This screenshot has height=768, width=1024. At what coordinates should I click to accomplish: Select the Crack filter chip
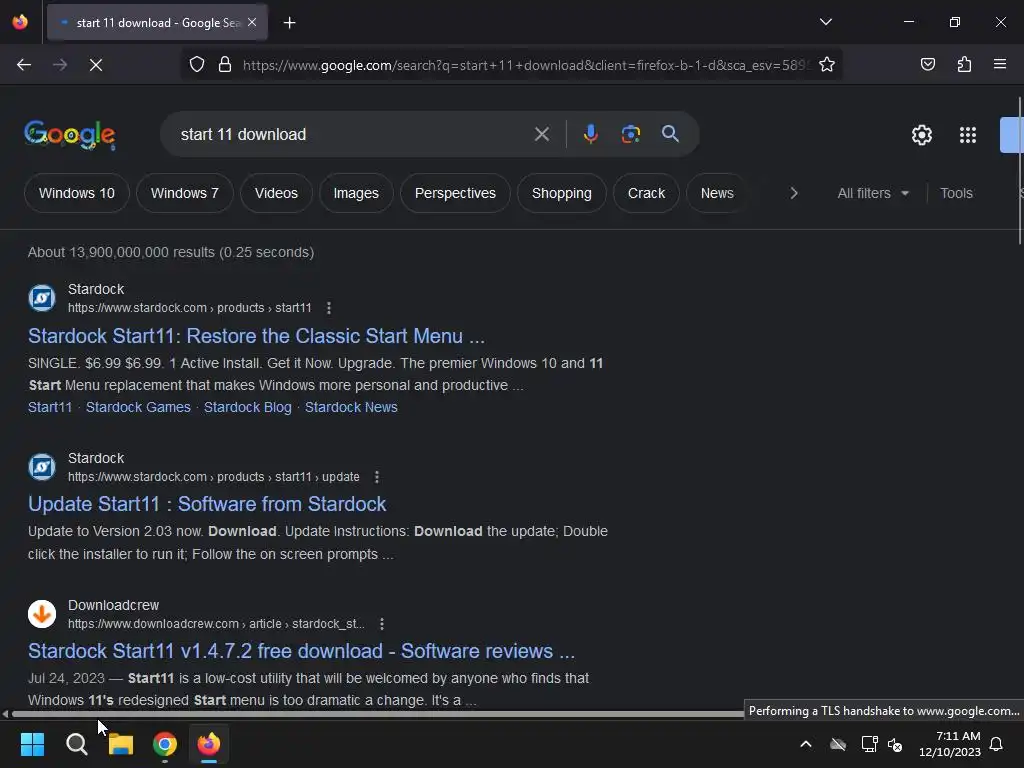(646, 193)
